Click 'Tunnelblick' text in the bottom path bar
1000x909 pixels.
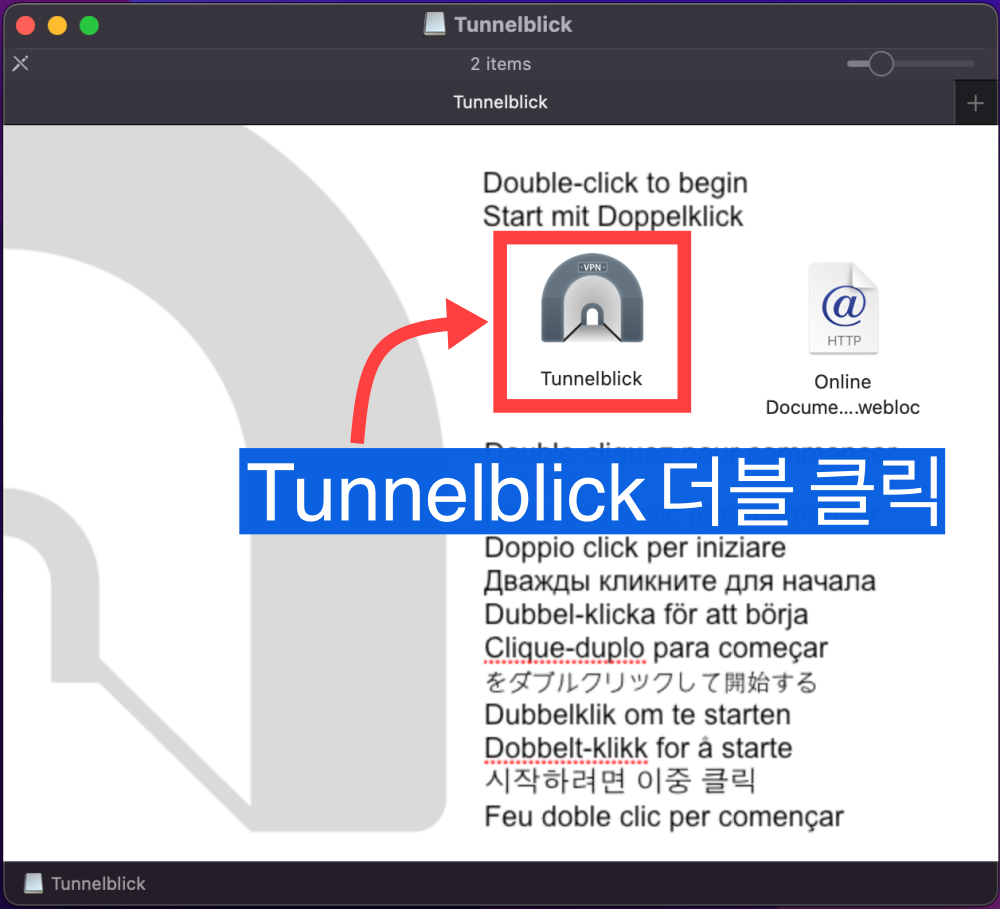[98, 883]
